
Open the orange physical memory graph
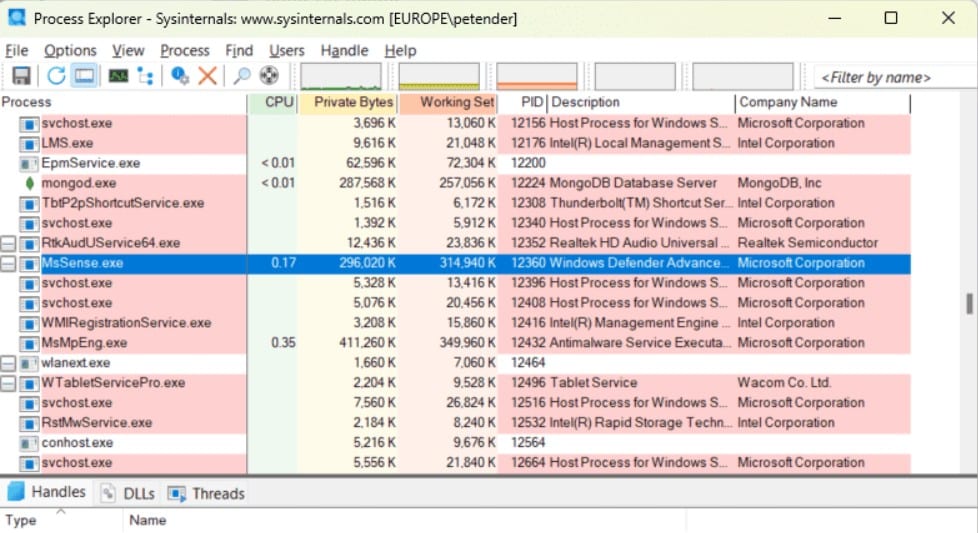tap(537, 76)
